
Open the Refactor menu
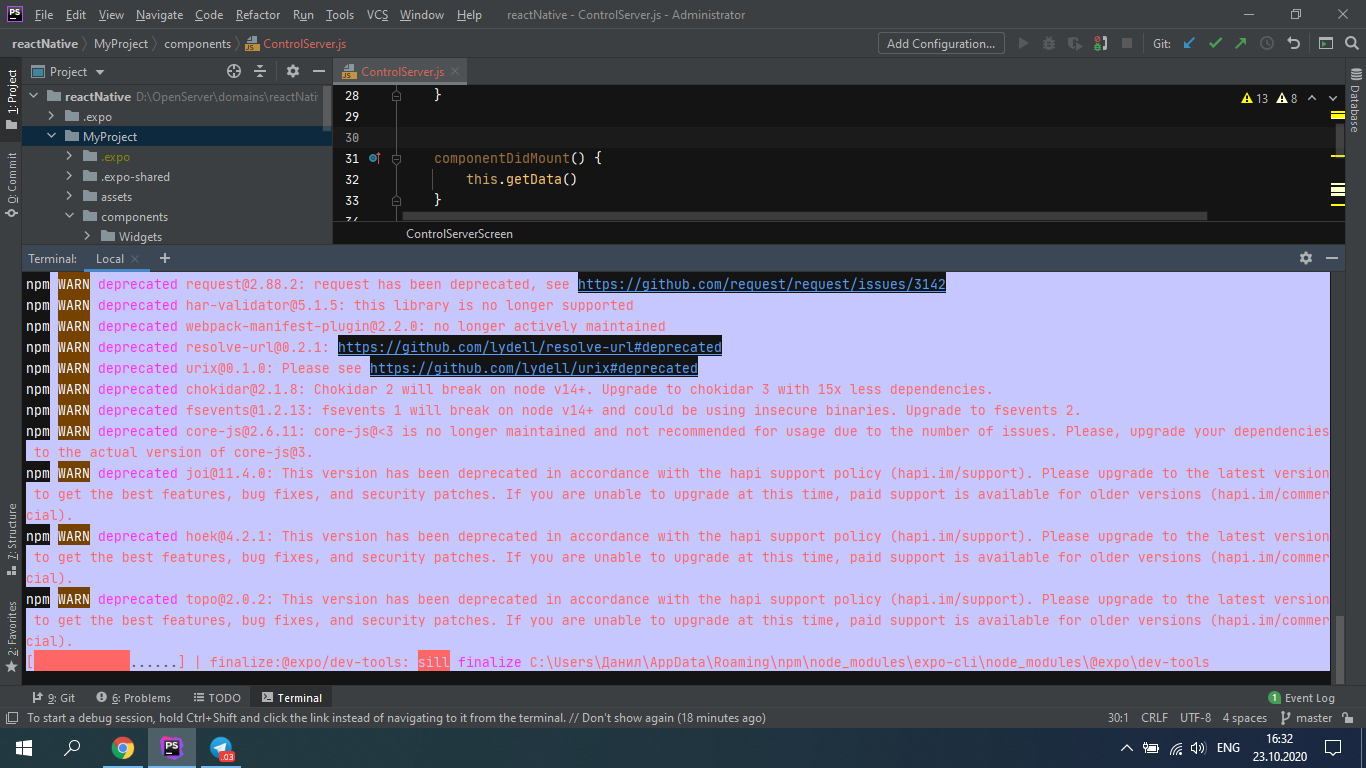coord(258,15)
